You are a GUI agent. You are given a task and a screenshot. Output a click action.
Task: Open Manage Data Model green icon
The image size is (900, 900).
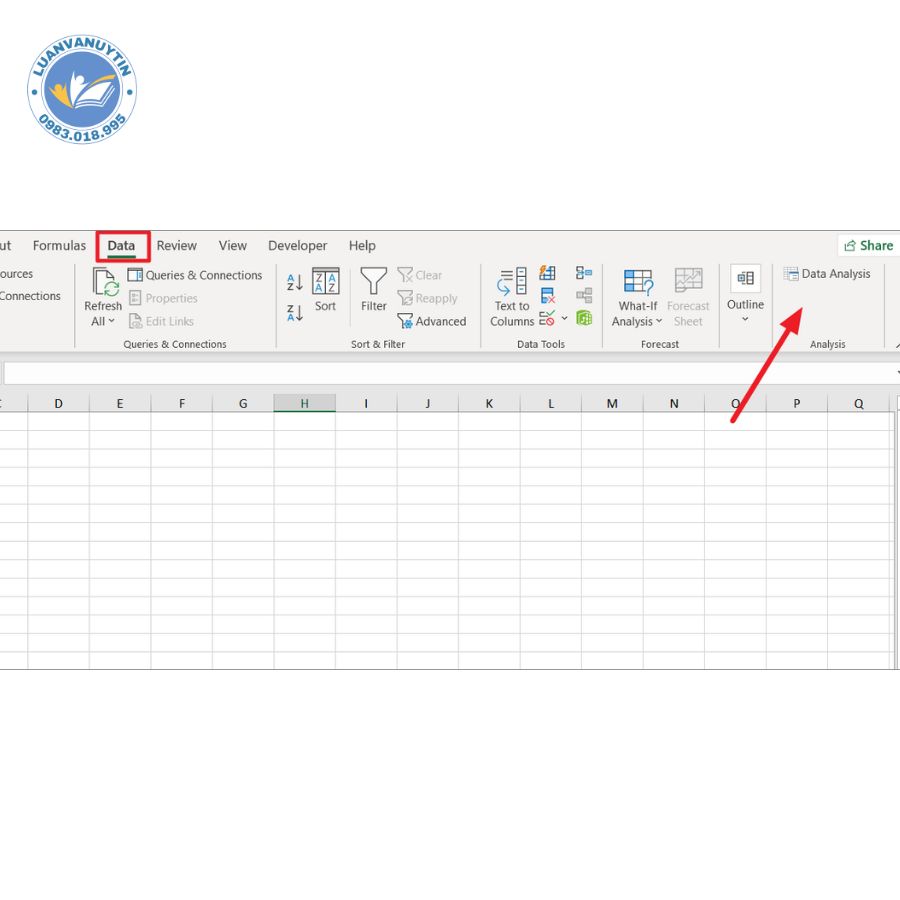[x=584, y=318]
